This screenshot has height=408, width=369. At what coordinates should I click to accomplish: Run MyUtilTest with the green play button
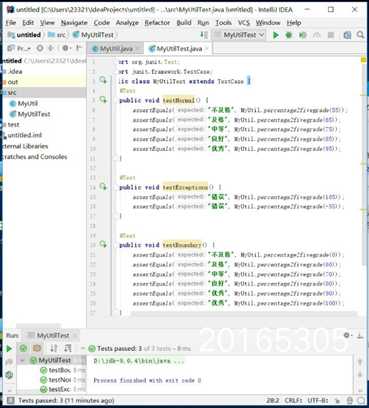(x=275, y=35)
